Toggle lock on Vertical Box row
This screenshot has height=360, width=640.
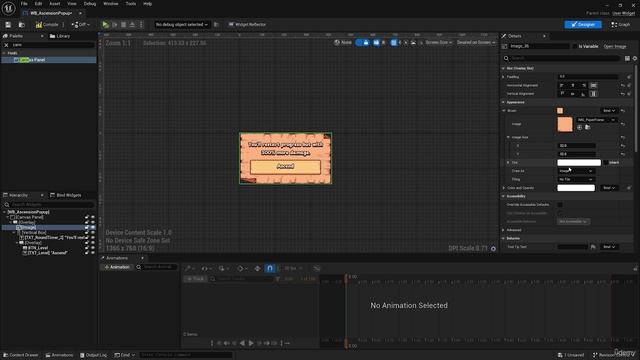[87, 233]
